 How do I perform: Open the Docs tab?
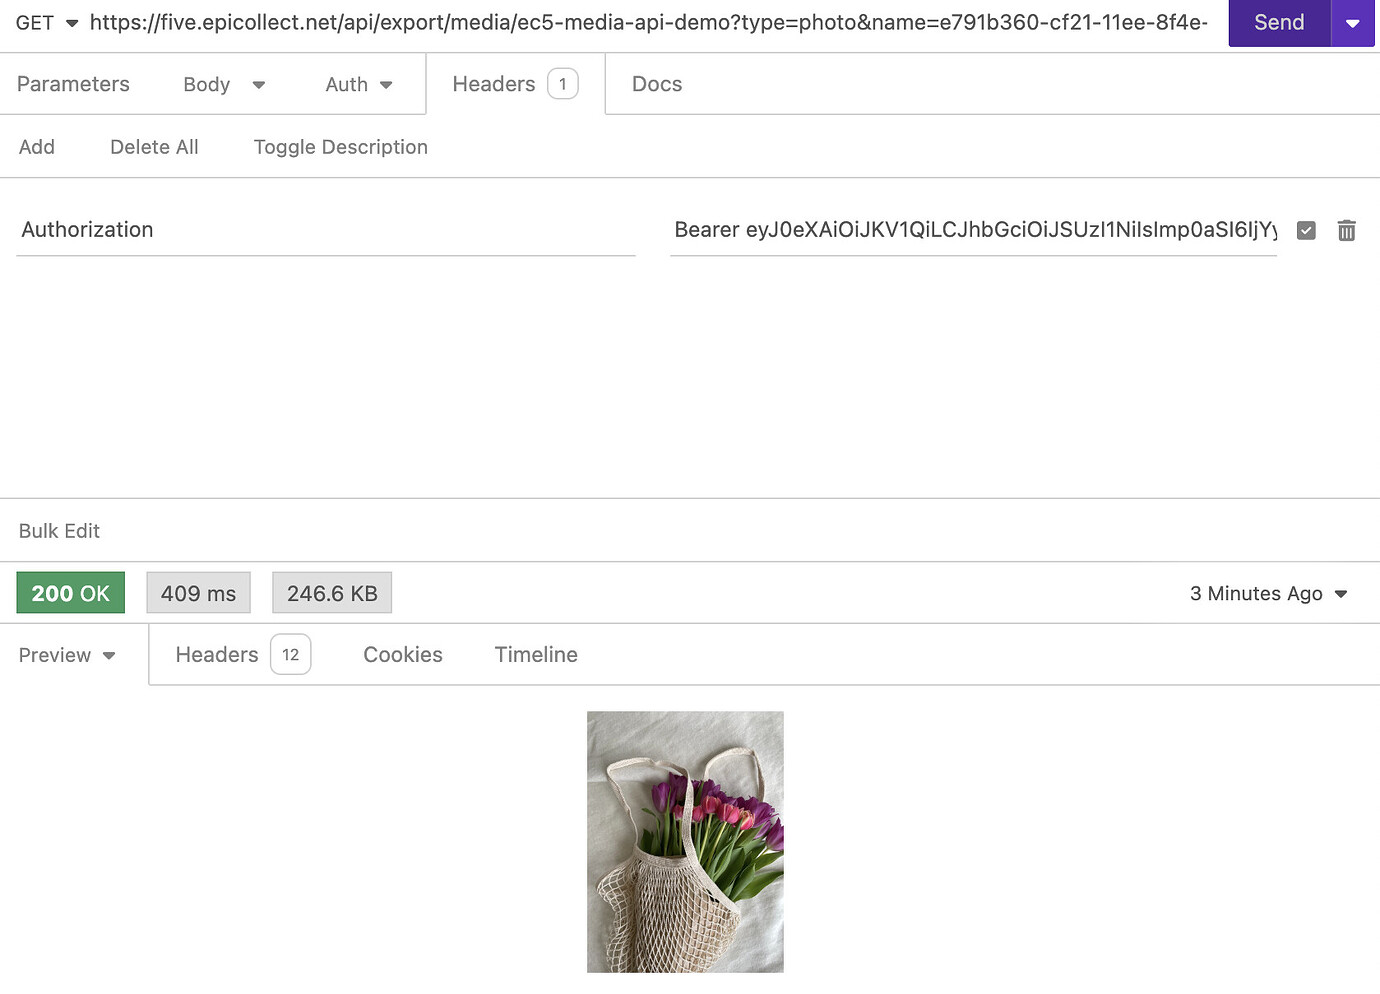coord(656,84)
